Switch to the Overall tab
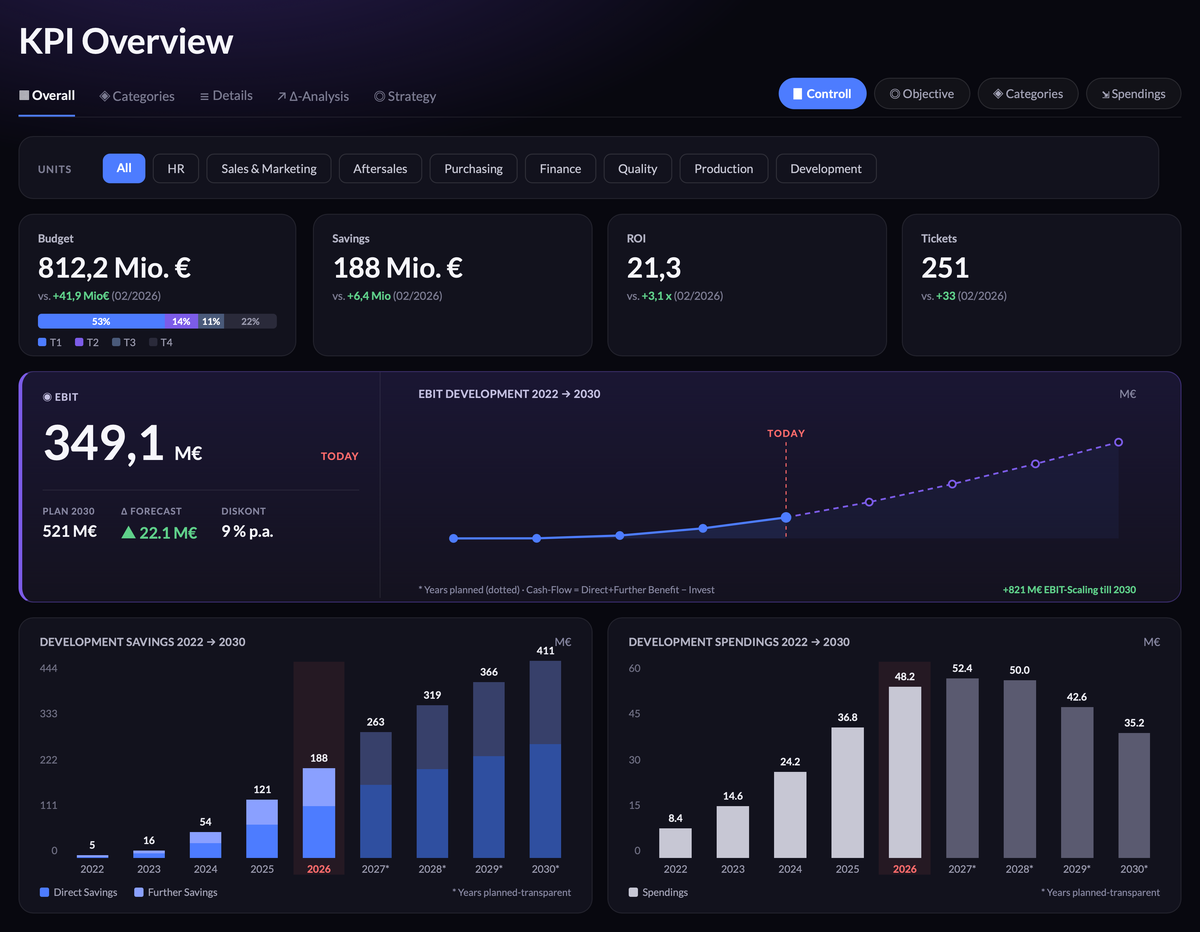The height and width of the screenshot is (932, 1200). (47, 96)
